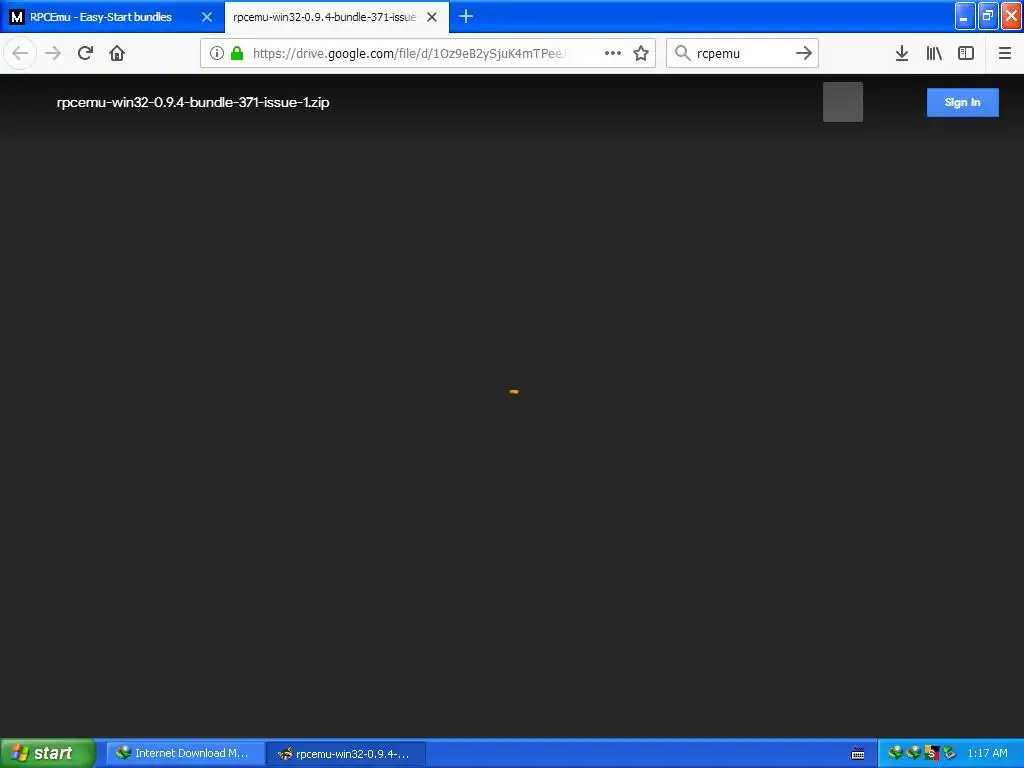Reload the current page
Viewport: 1024px width, 768px height.
pos(86,53)
